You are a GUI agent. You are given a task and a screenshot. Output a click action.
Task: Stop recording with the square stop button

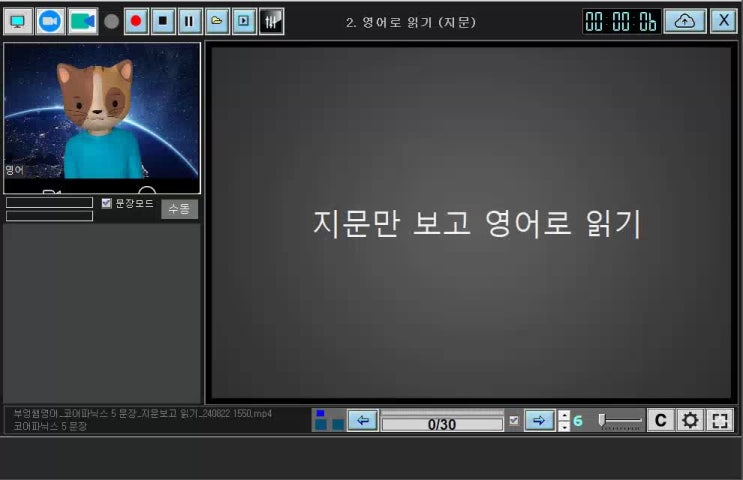(163, 21)
